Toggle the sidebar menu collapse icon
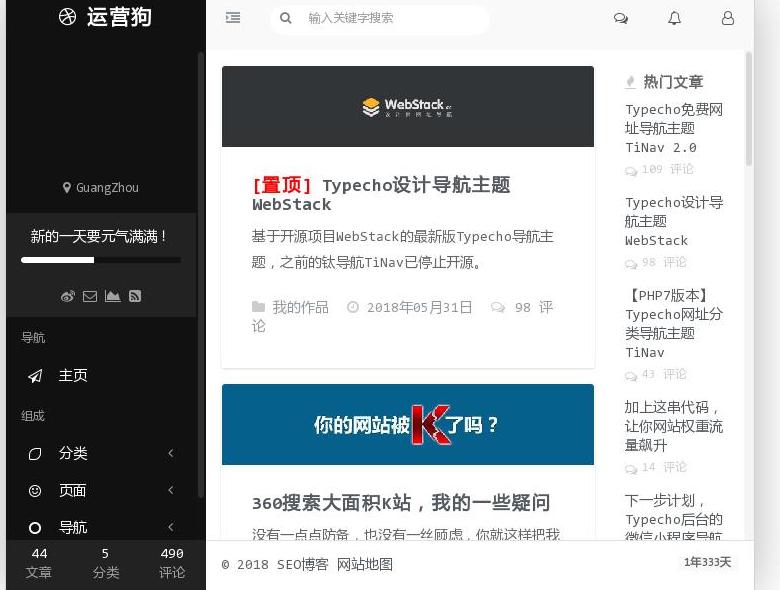Screen dimensions: 780x590 click(x=232, y=18)
